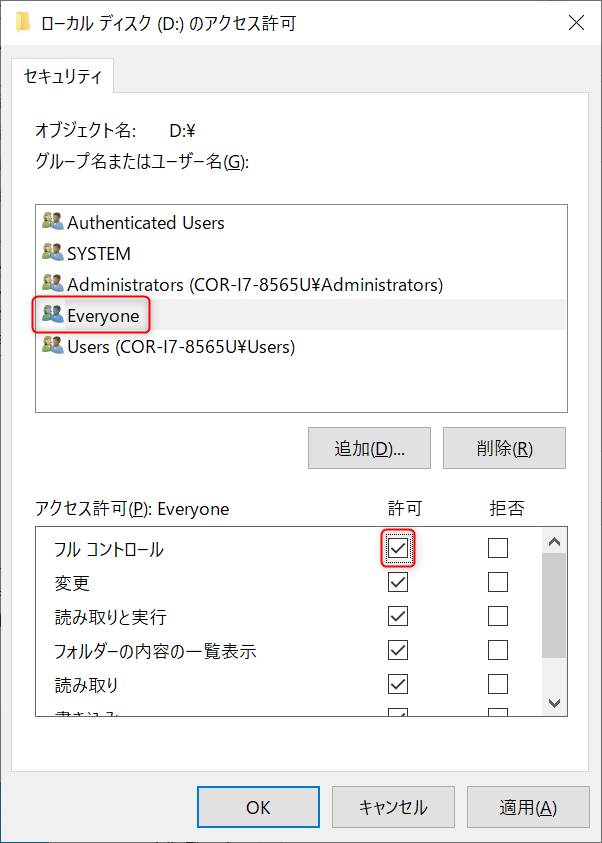Click the Users group icon
602x843 pixels.
click(x=53, y=346)
